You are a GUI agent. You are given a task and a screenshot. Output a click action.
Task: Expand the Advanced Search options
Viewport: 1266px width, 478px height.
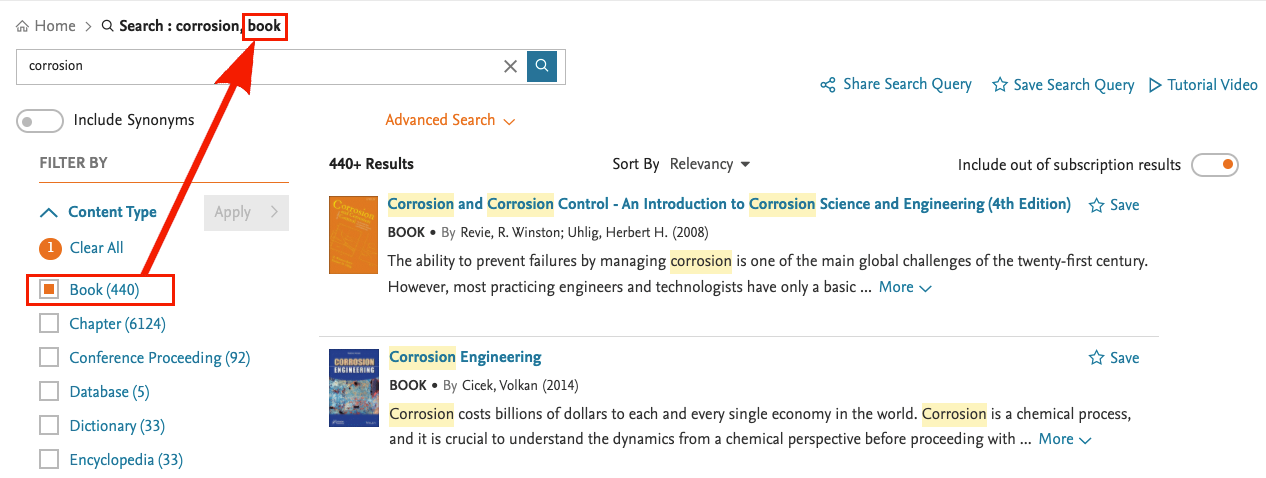[x=450, y=120]
